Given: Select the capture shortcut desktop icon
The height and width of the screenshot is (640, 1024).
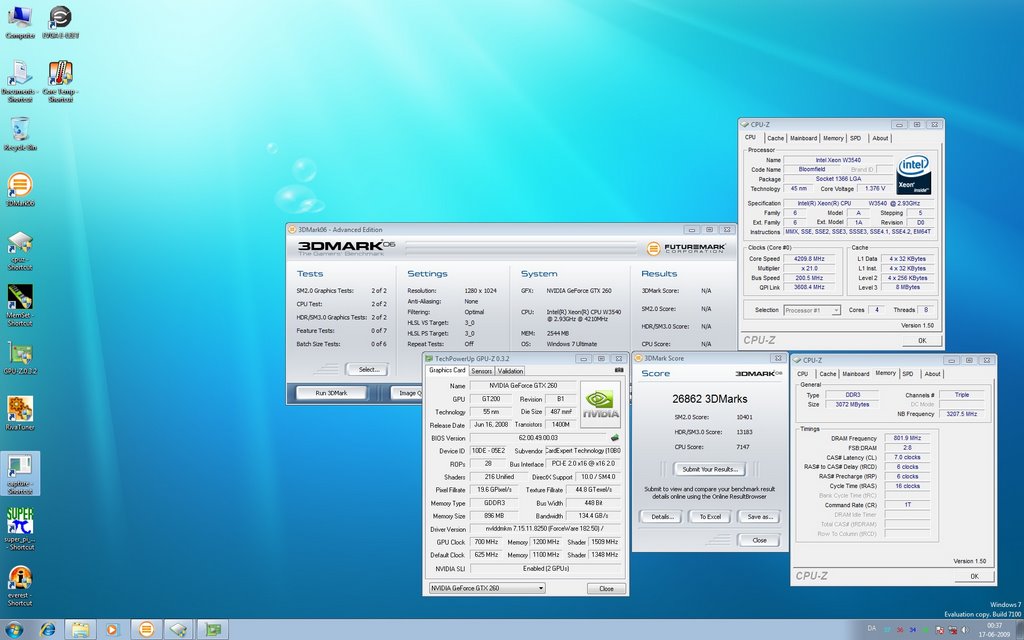Looking at the screenshot, I should [x=20, y=474].
